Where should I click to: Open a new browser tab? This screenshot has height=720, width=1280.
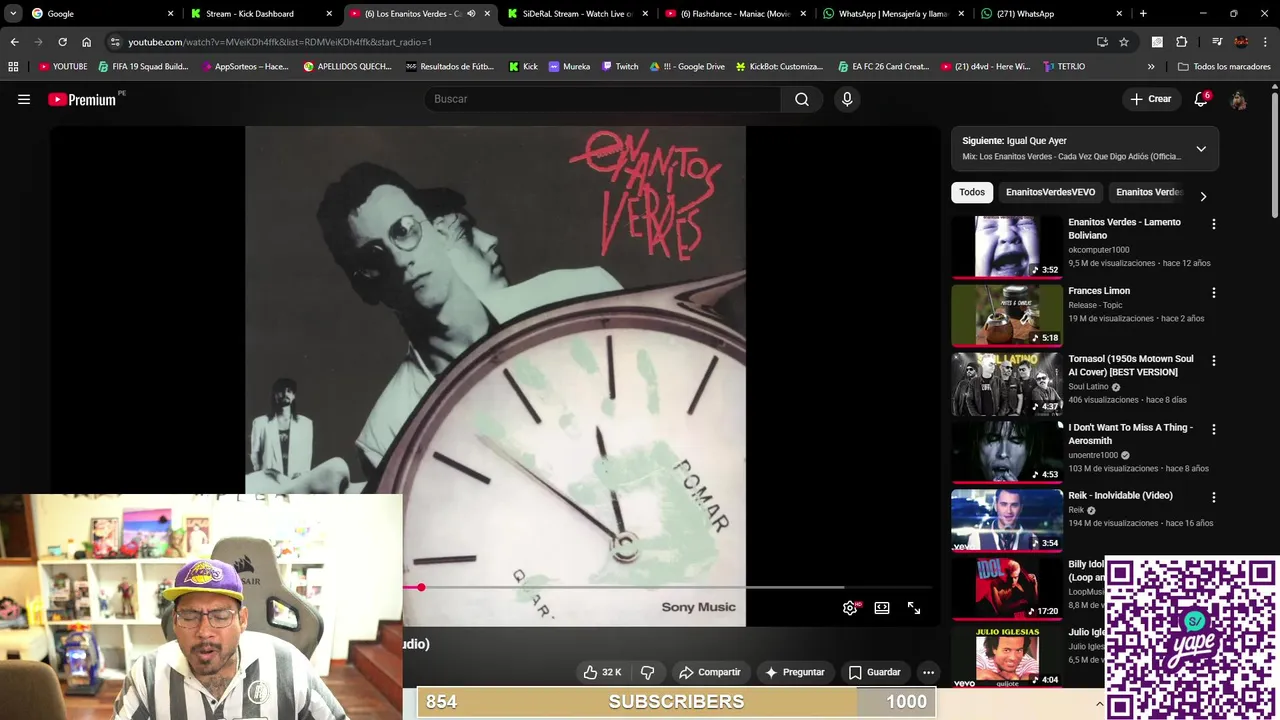(1143, 14)
